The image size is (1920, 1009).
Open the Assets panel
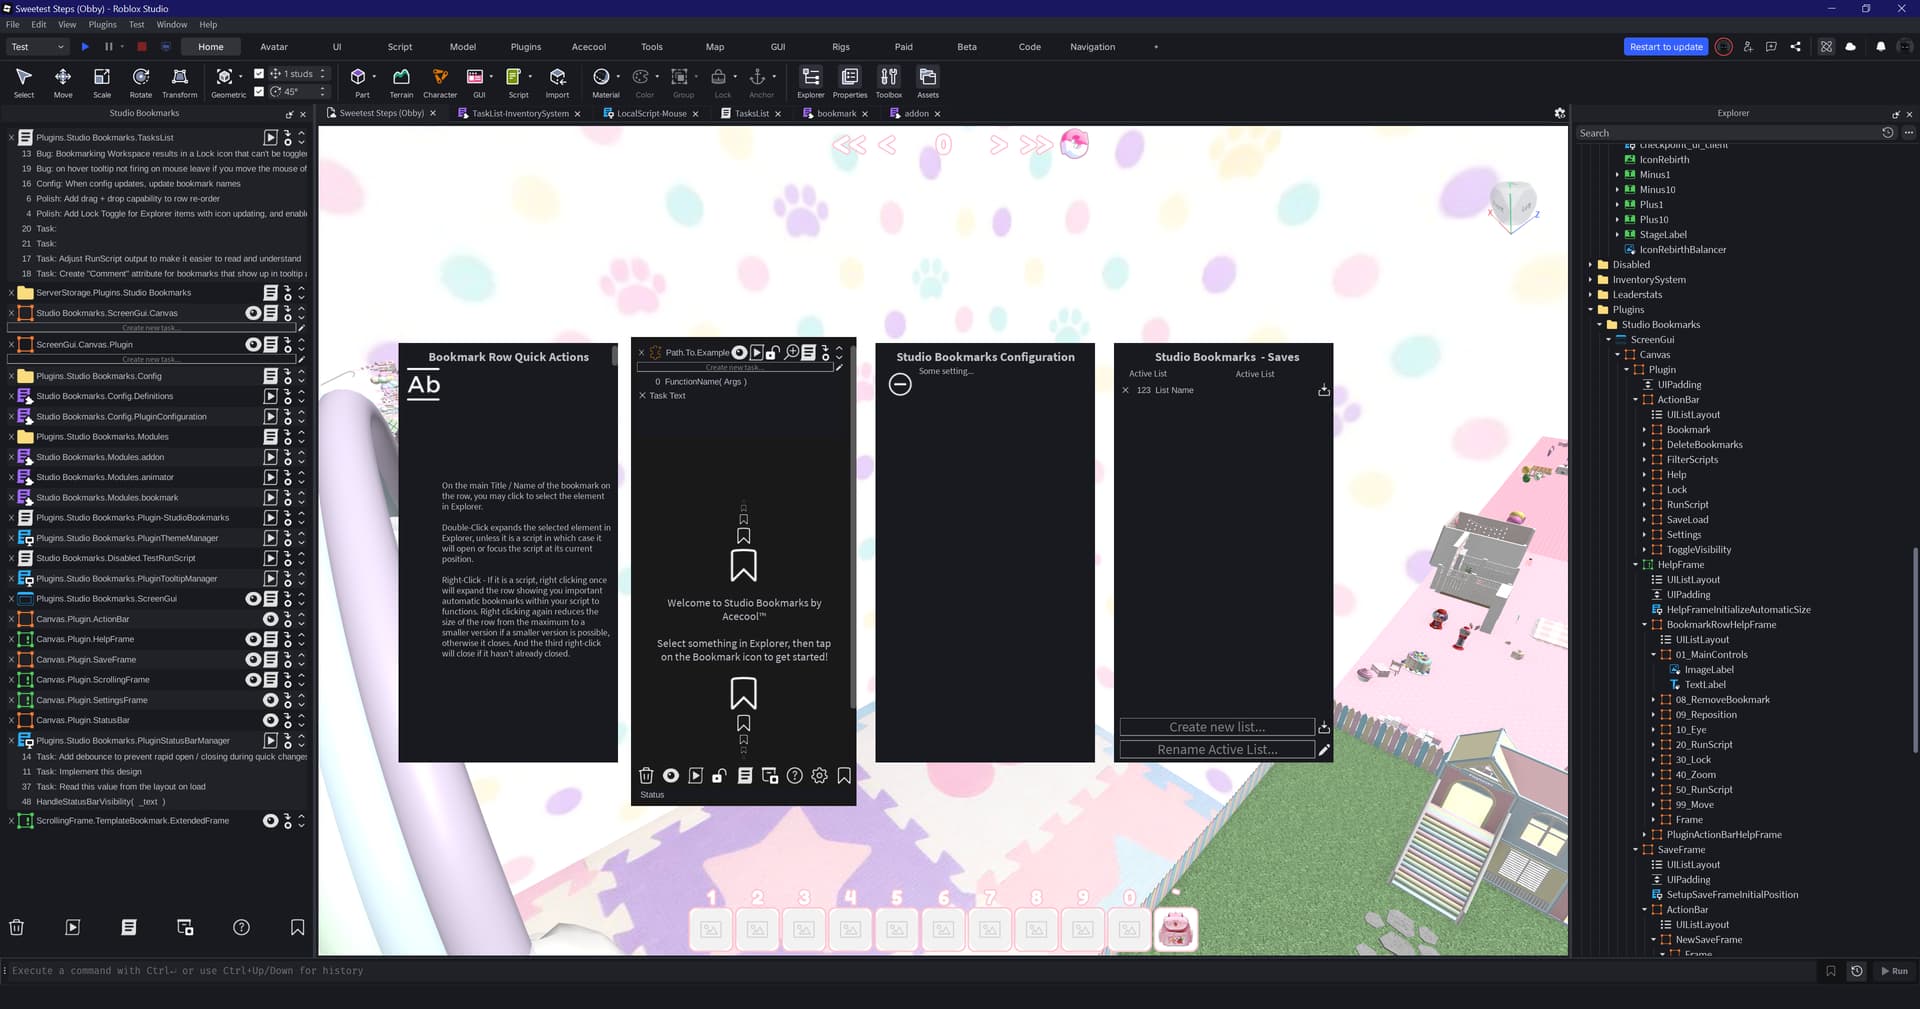[x=928, y=82]
